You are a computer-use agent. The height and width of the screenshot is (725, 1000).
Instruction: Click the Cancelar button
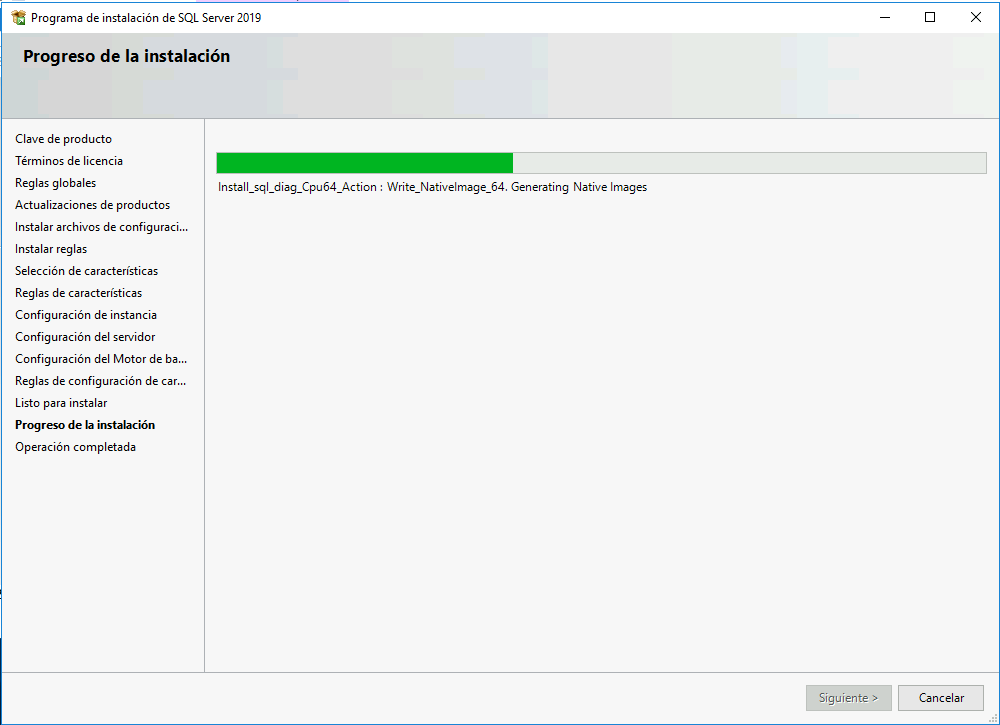point(941,698)
